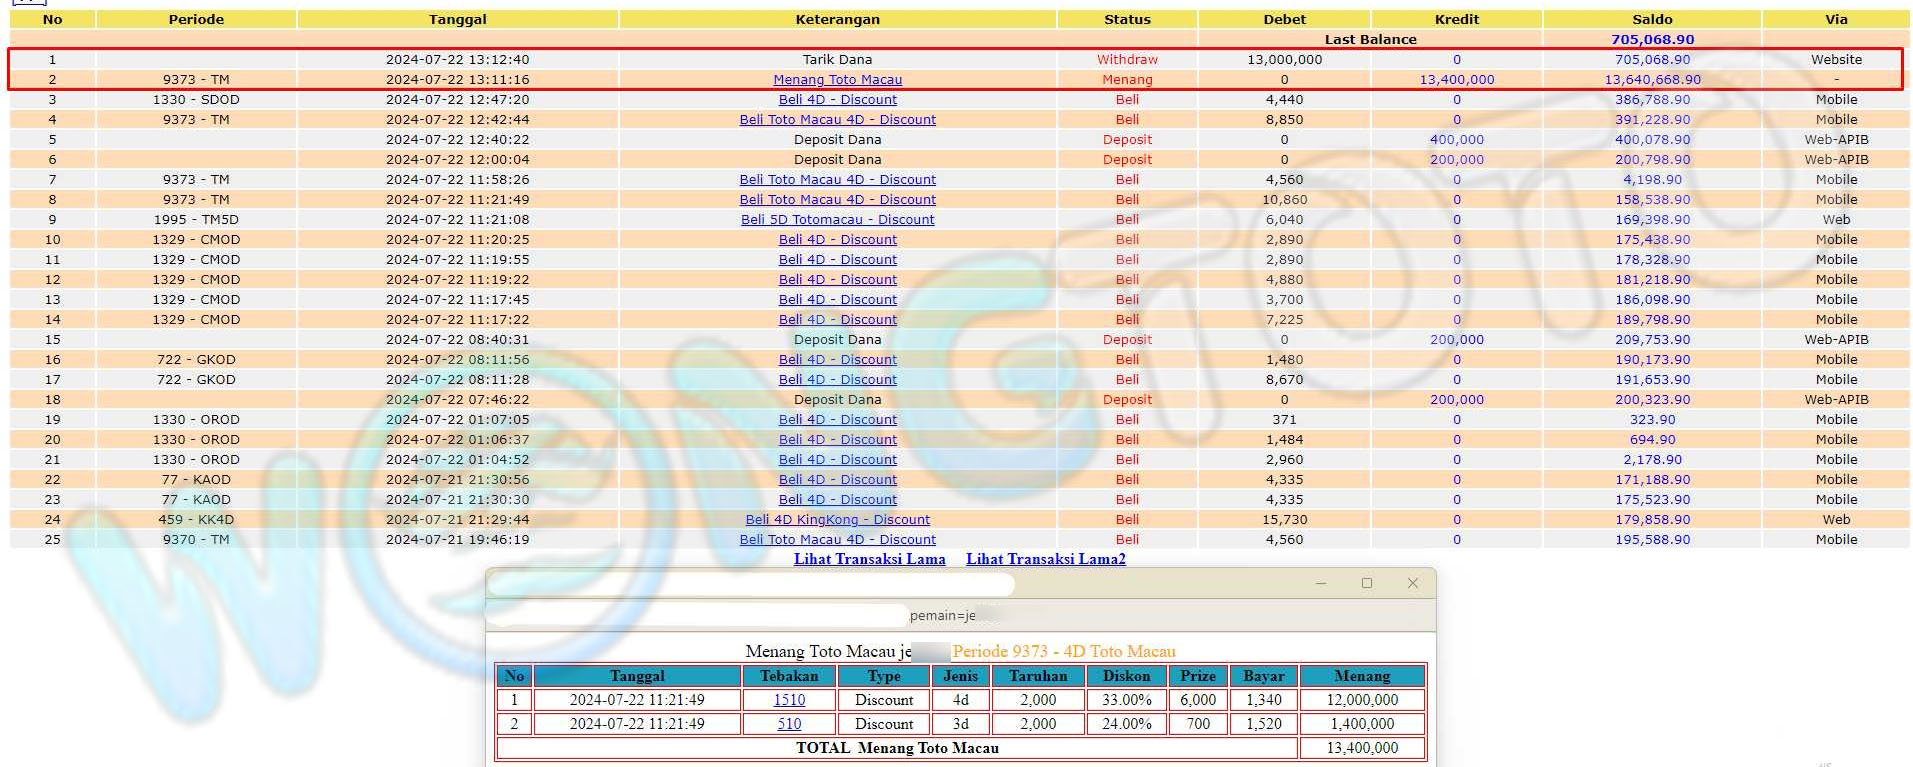This screenshot has width=1913, height=767.
Task: Open Beli 4D - Discount at 08:11:56
Action: [837, 360]
